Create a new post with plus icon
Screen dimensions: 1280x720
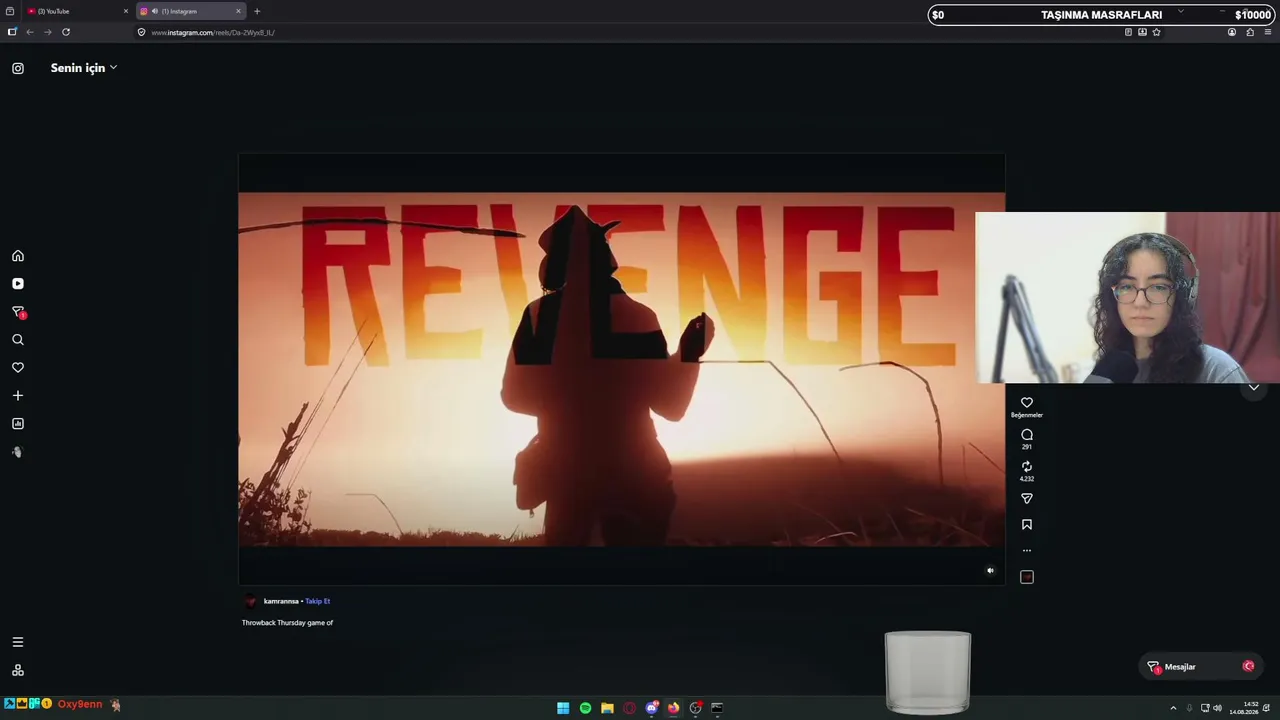pyautogui.click(x=18, y=396)
